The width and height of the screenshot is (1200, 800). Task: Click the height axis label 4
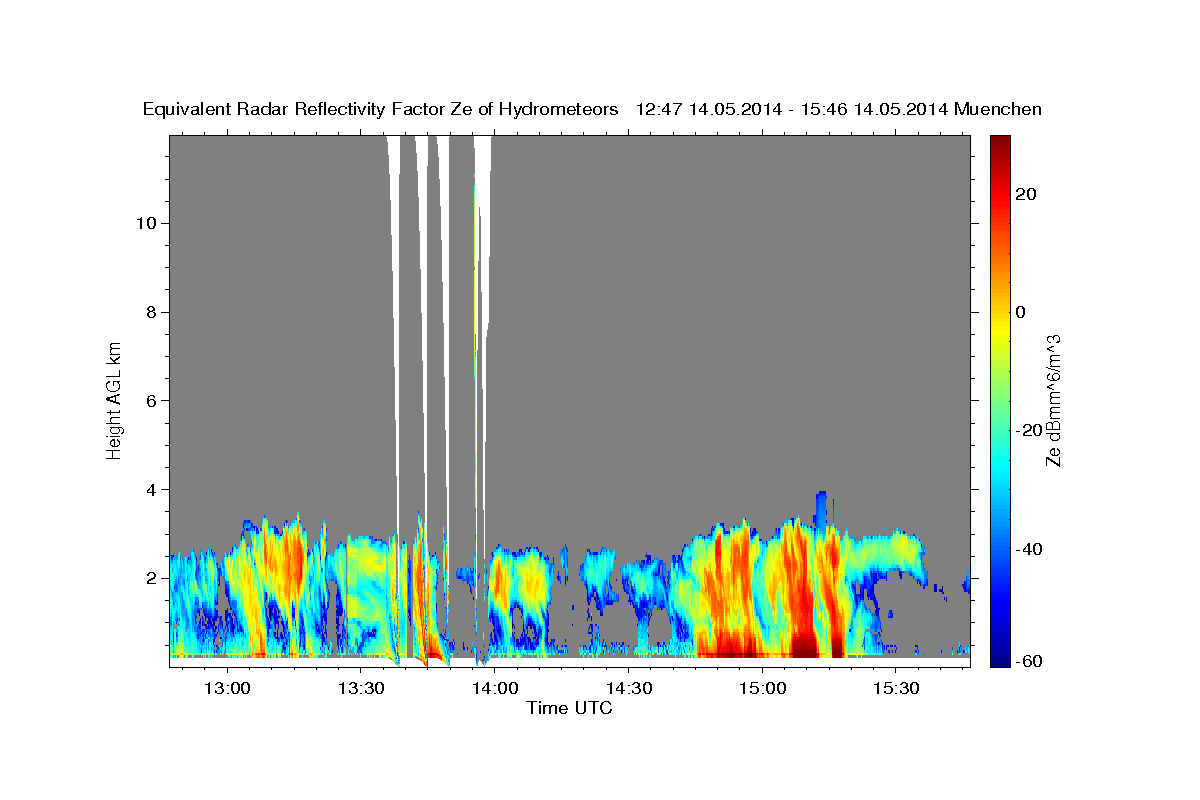(150, 490)
